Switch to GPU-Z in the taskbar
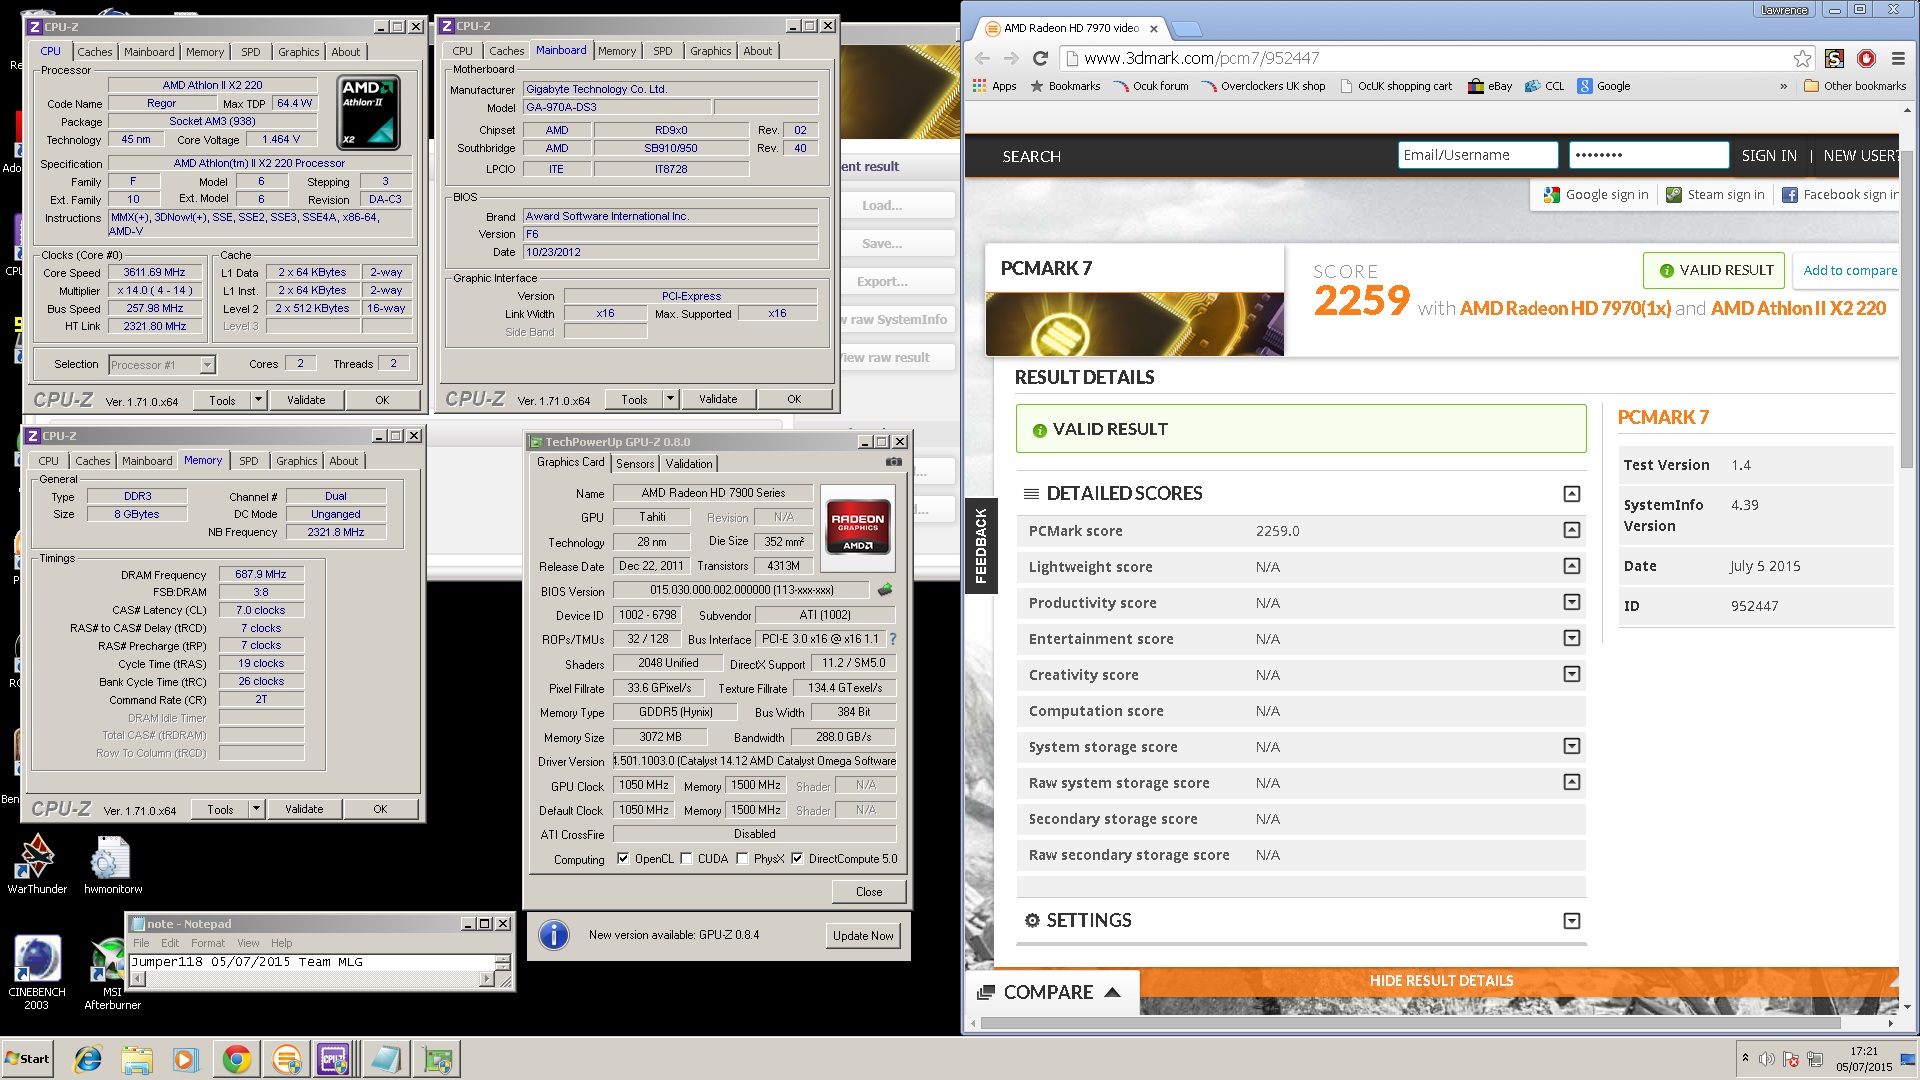Viewport: 1920px width, 1080px height. click(x=437, y=1059)
